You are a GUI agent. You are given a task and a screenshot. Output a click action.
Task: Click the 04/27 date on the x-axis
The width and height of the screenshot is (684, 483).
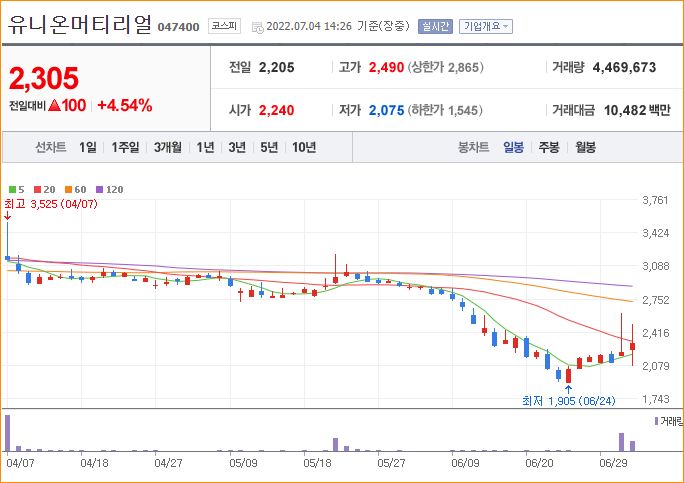(168, 463)
